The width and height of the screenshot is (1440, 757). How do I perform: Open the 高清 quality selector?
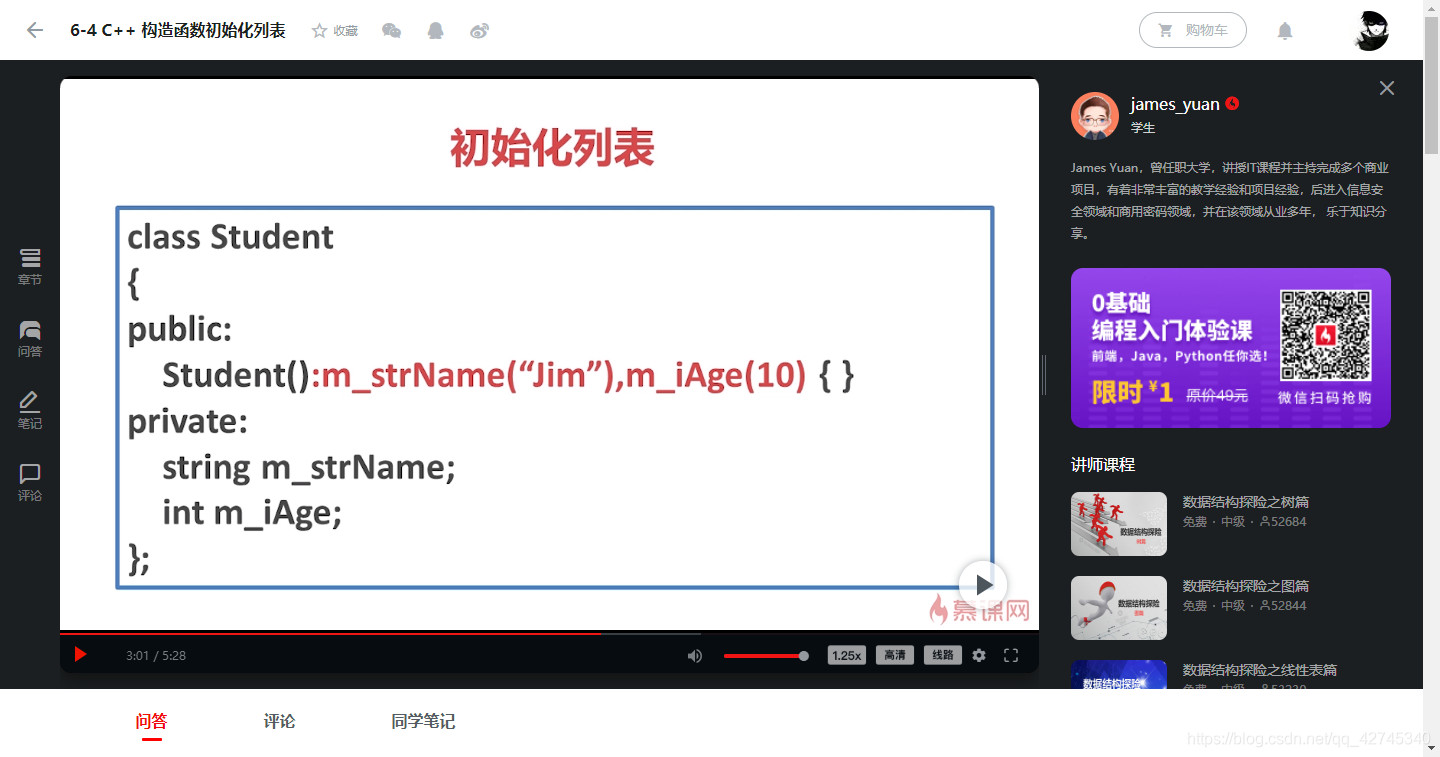(x=895, y=656)
